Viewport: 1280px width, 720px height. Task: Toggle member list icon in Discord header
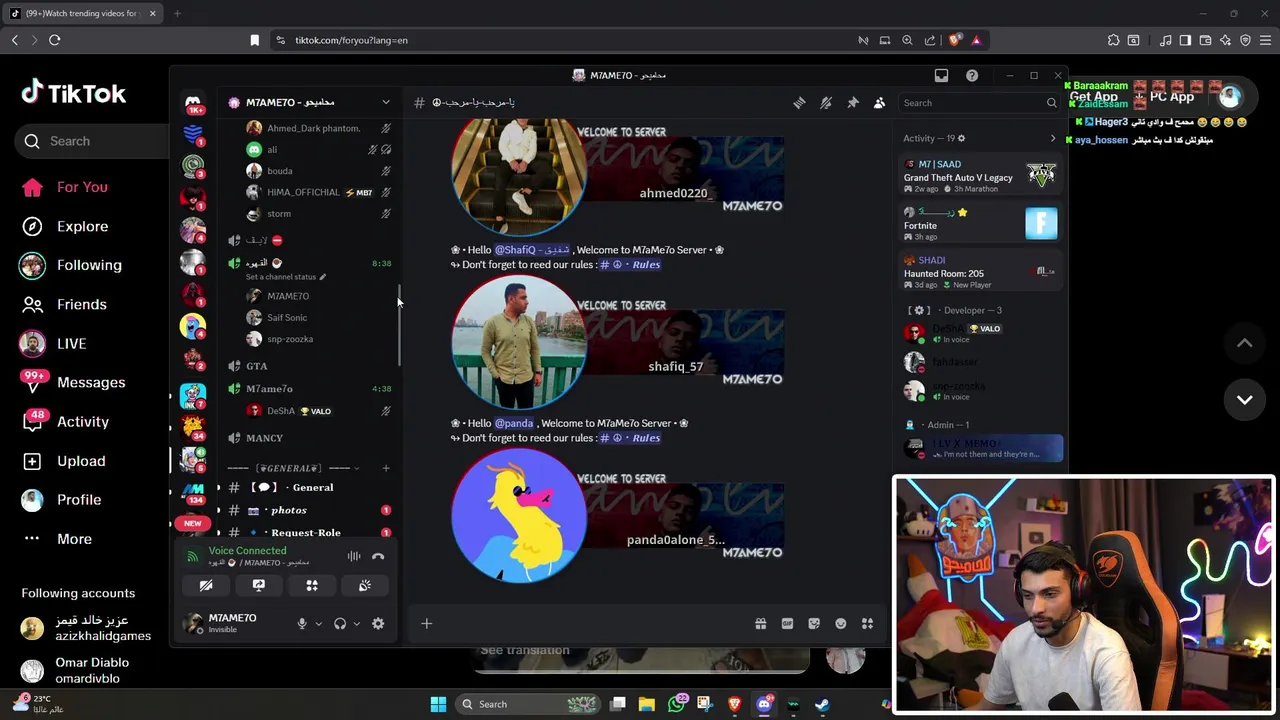[x=879, y=103]
